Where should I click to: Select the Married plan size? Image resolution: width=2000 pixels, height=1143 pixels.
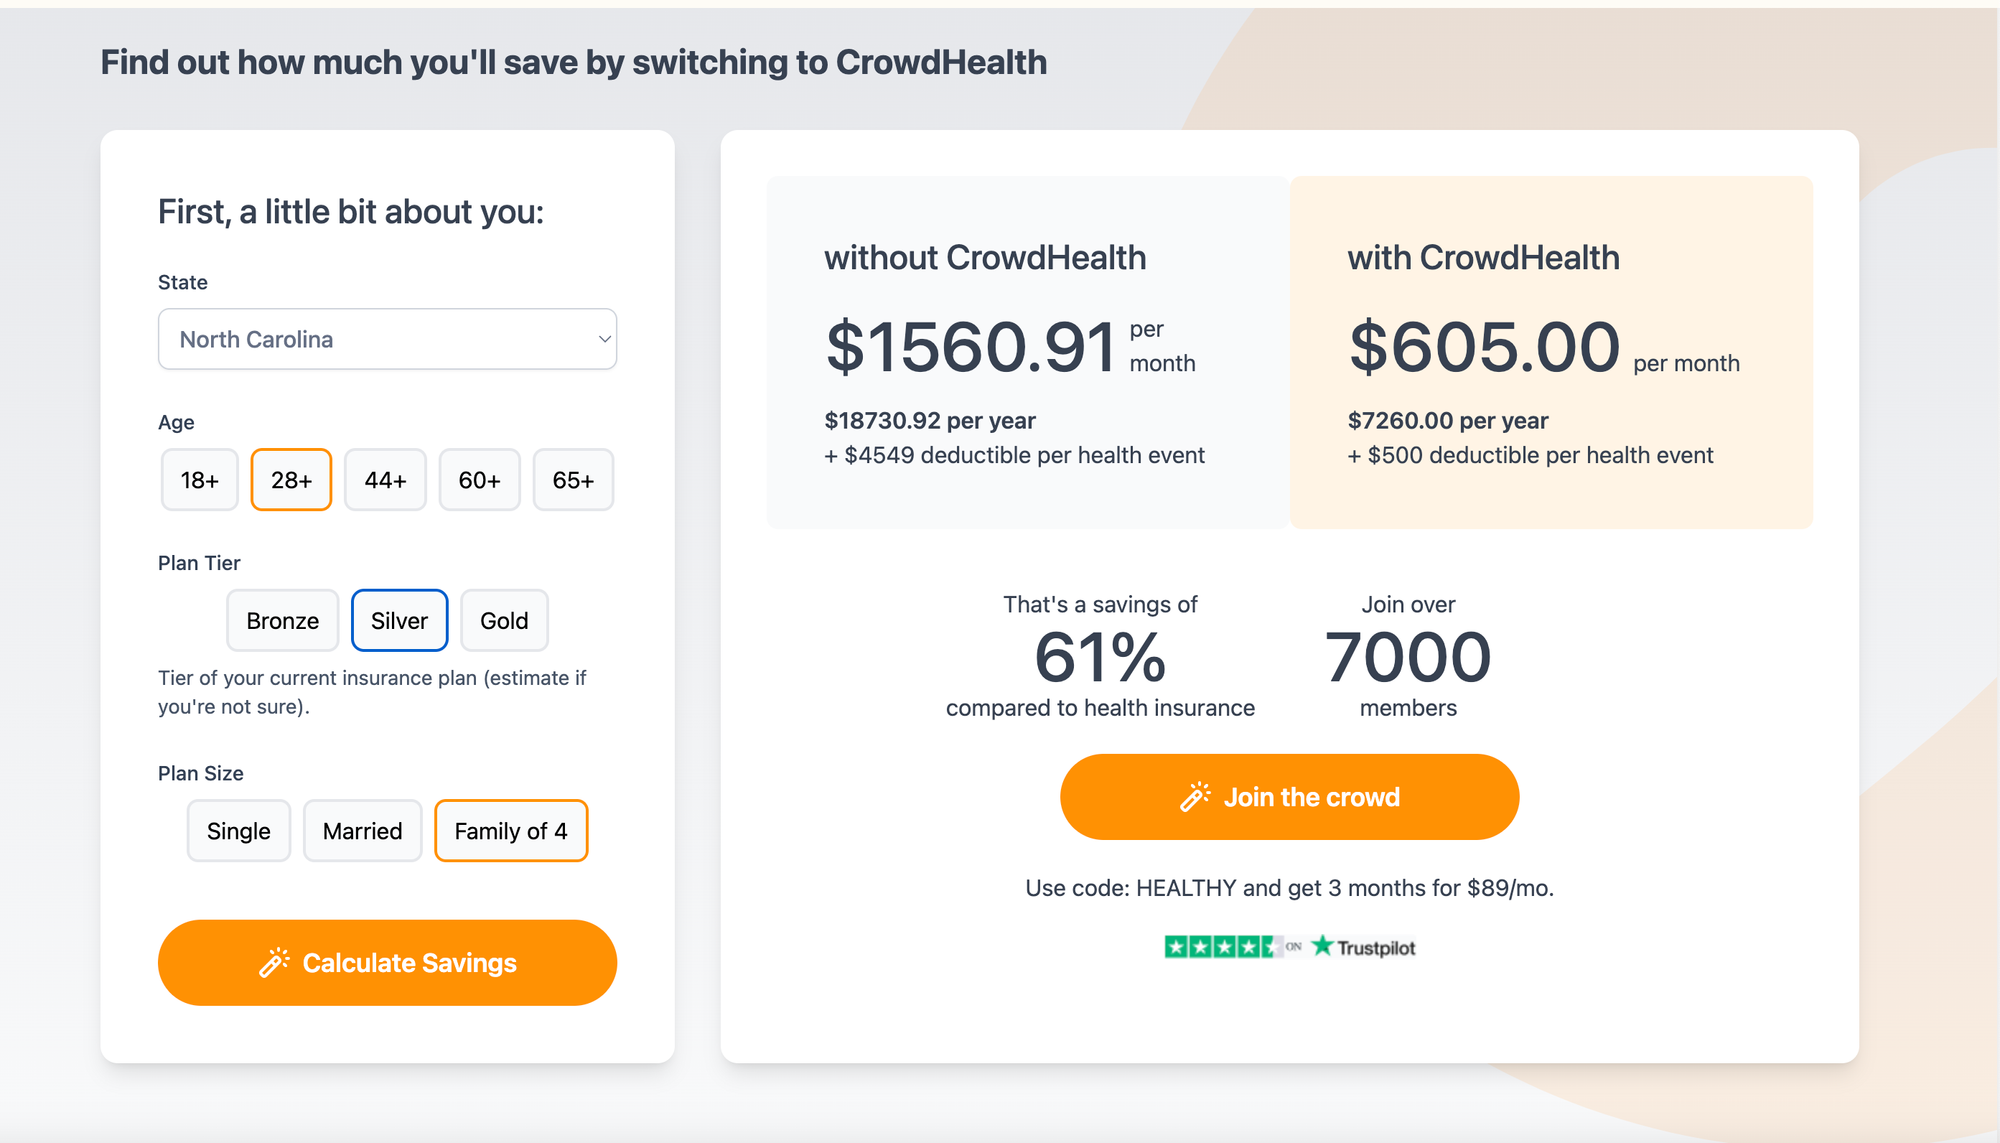[362, 830]
